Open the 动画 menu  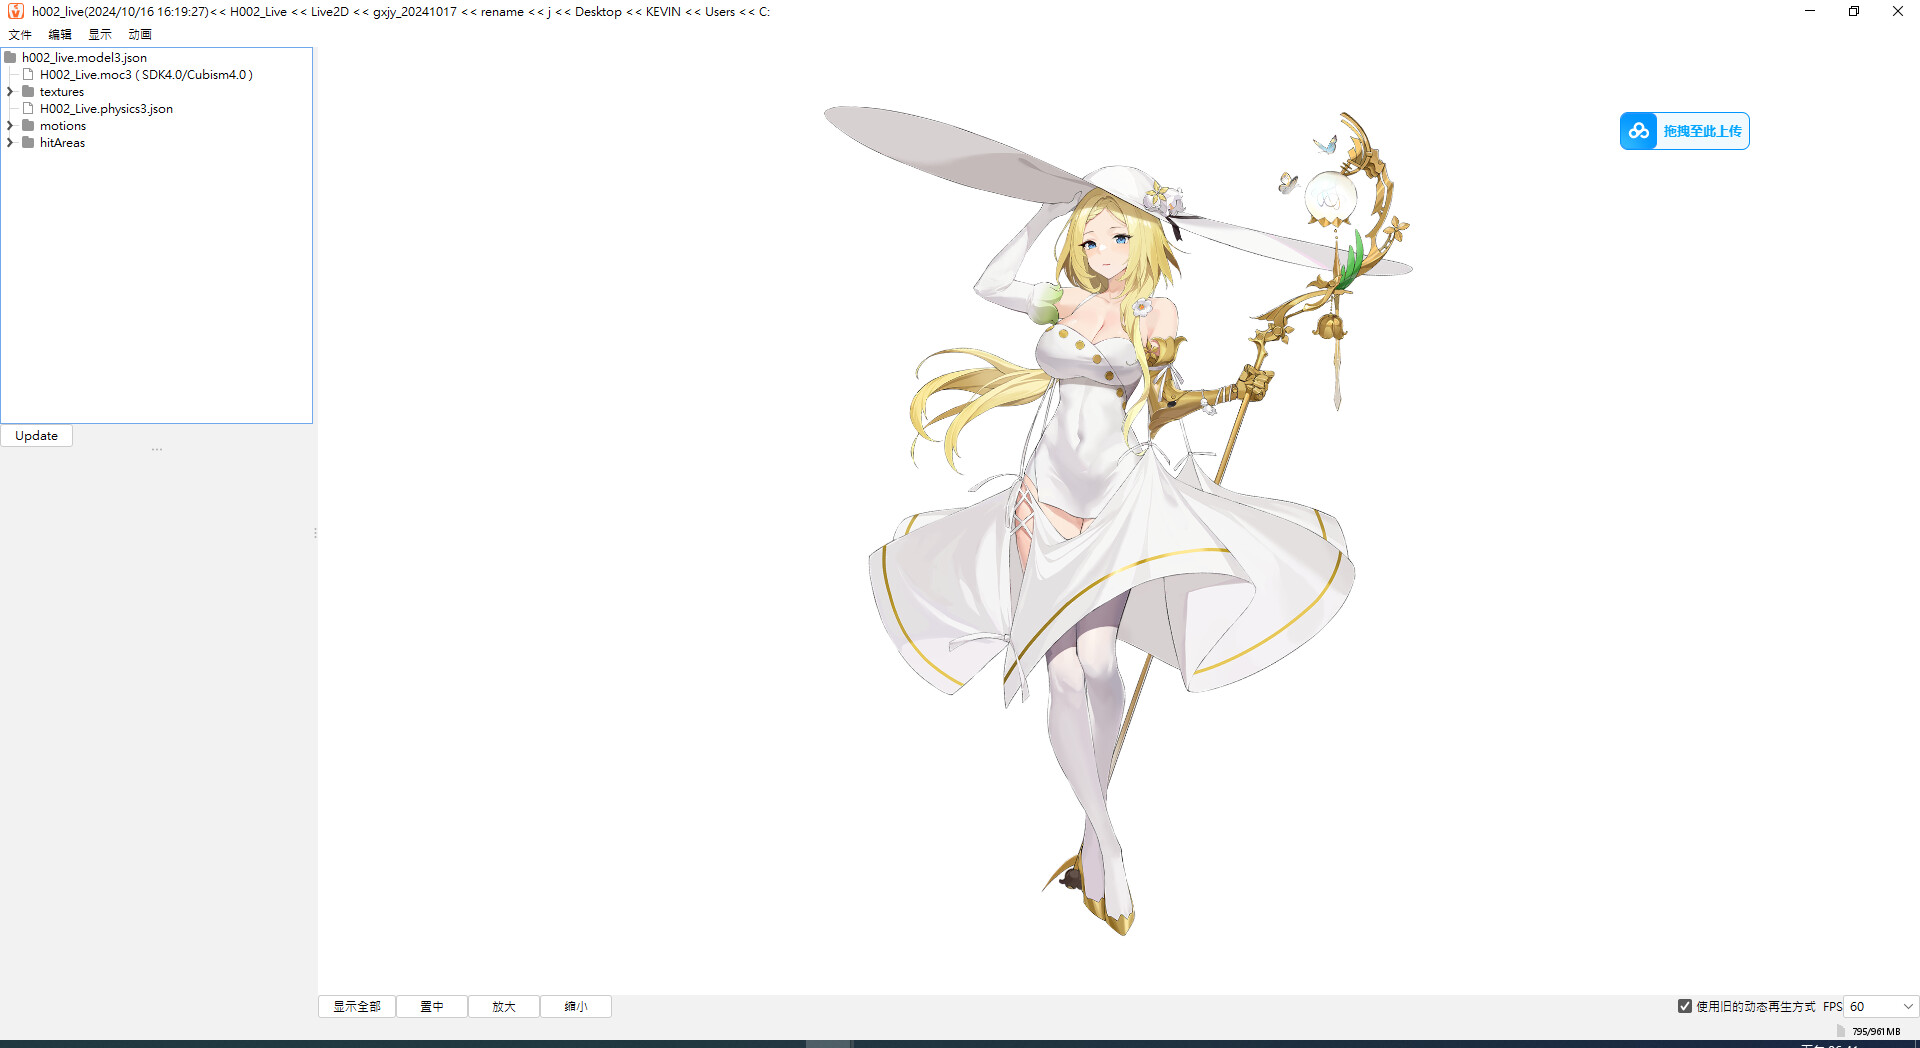(x=140, y=34)
